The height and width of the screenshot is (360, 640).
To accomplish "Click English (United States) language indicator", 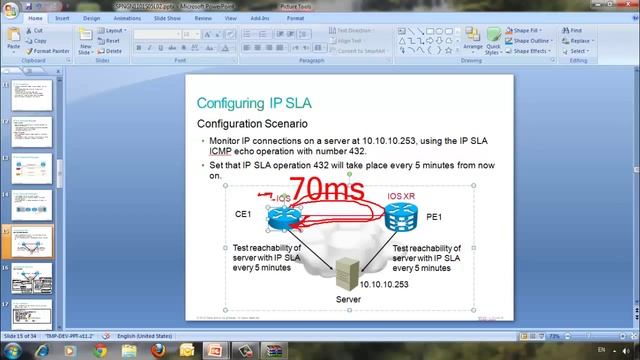I will click(144, 336).
